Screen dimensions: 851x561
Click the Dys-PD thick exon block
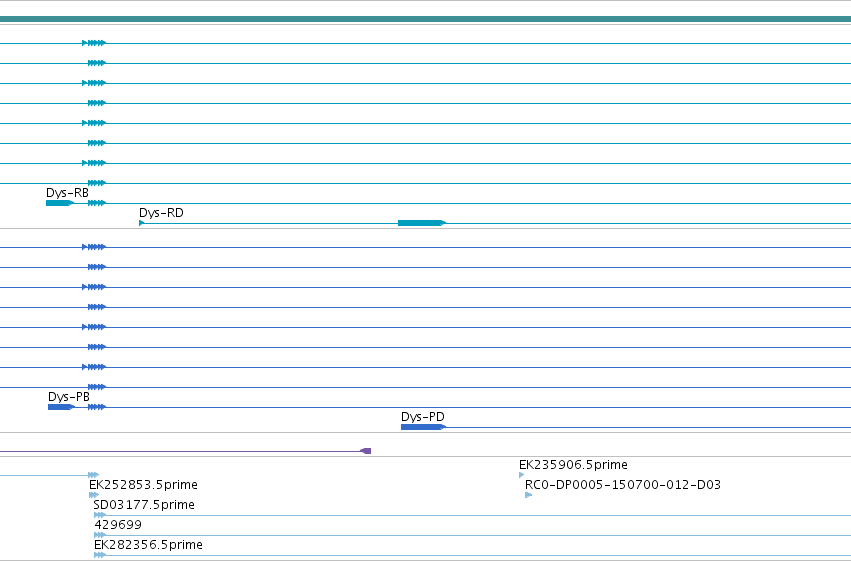(x=423, y=427)
